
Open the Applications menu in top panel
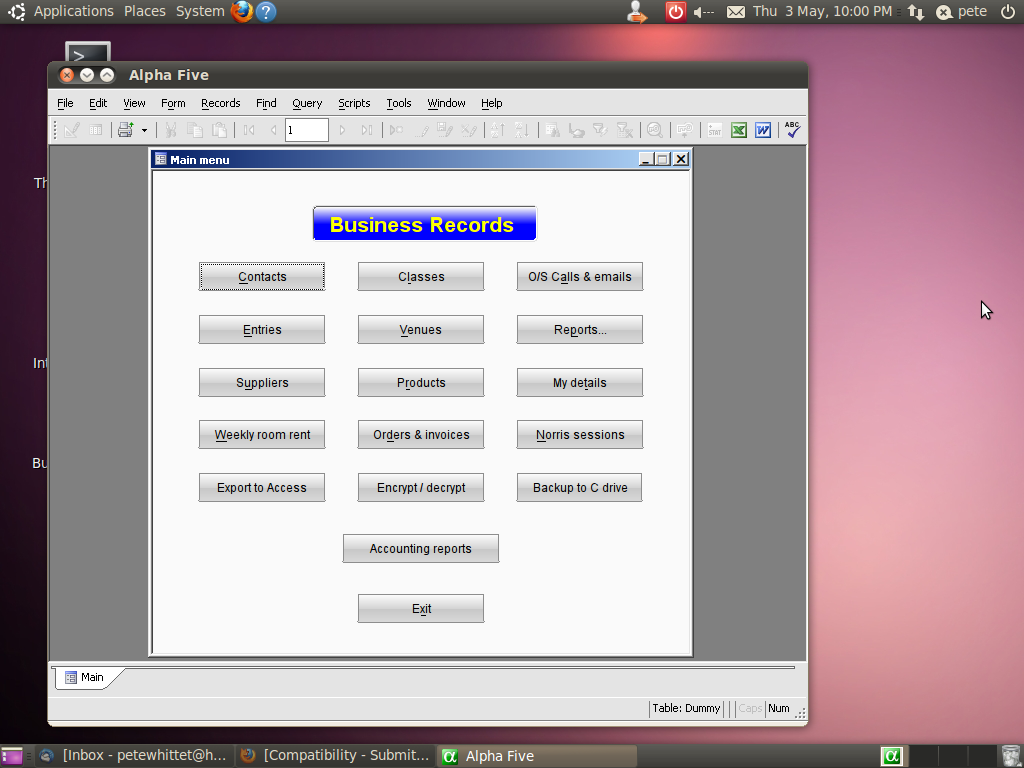click(73, 11)
